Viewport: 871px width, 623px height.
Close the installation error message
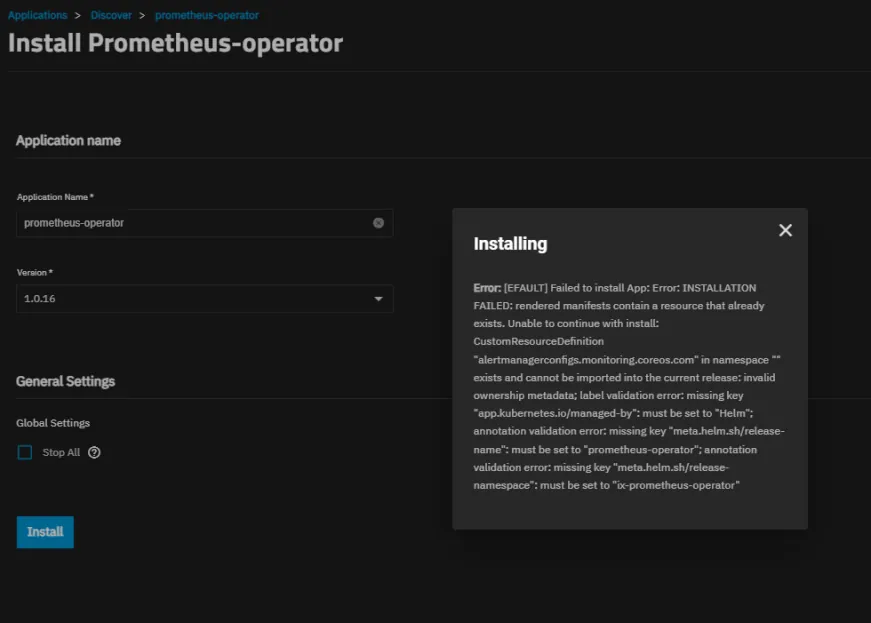pos(785,230)
